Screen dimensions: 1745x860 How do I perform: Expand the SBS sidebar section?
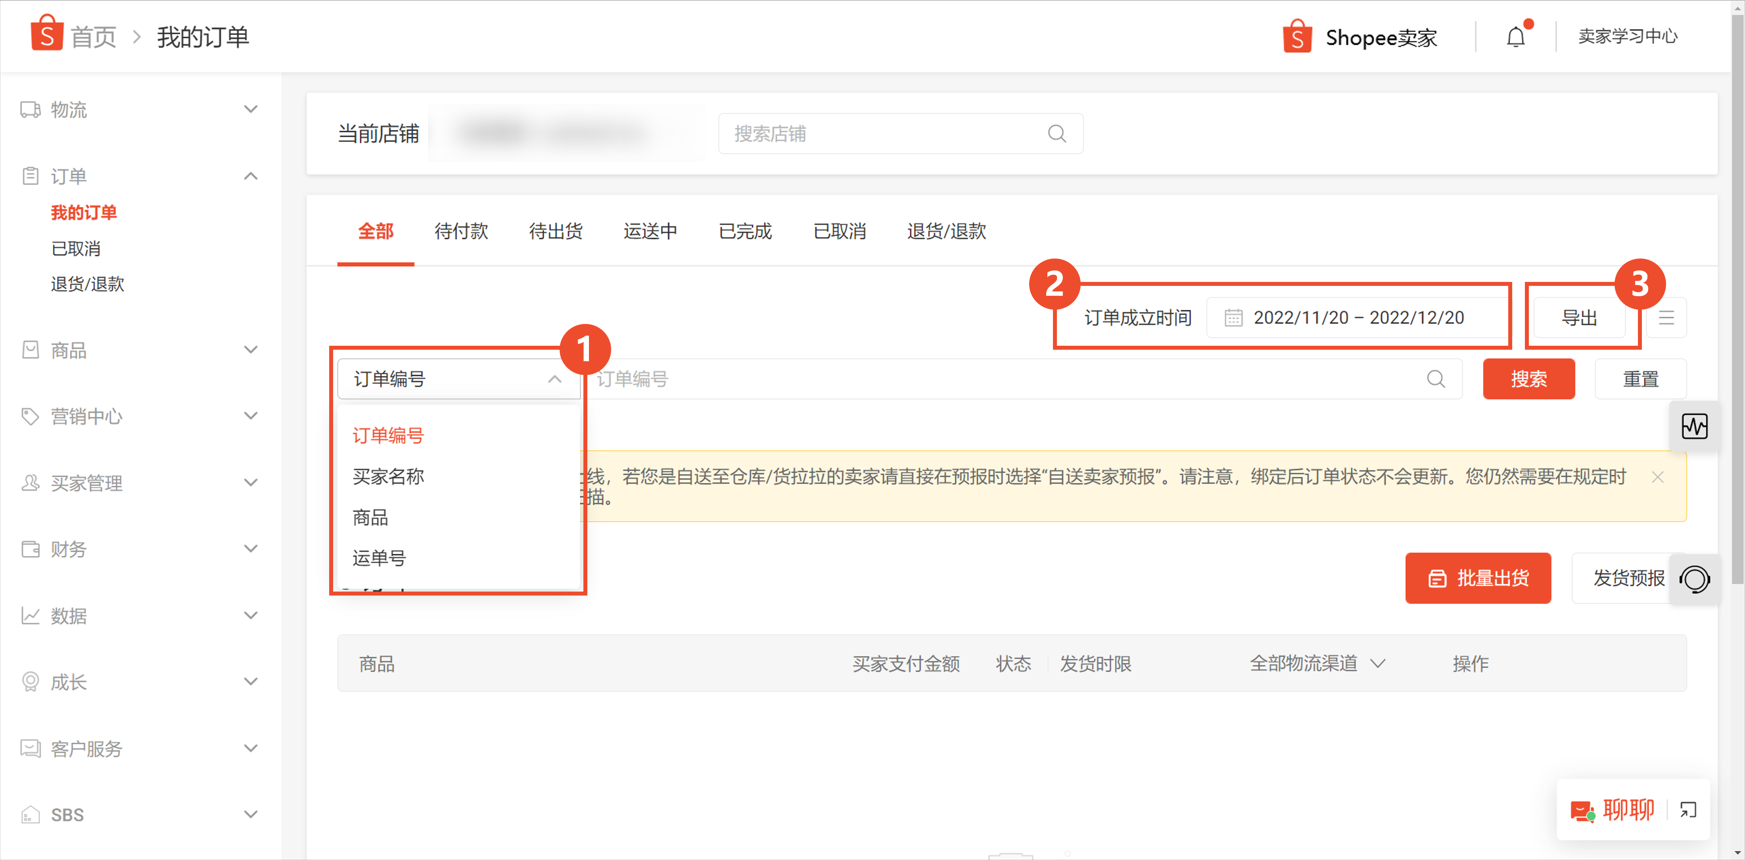point(251,815)
